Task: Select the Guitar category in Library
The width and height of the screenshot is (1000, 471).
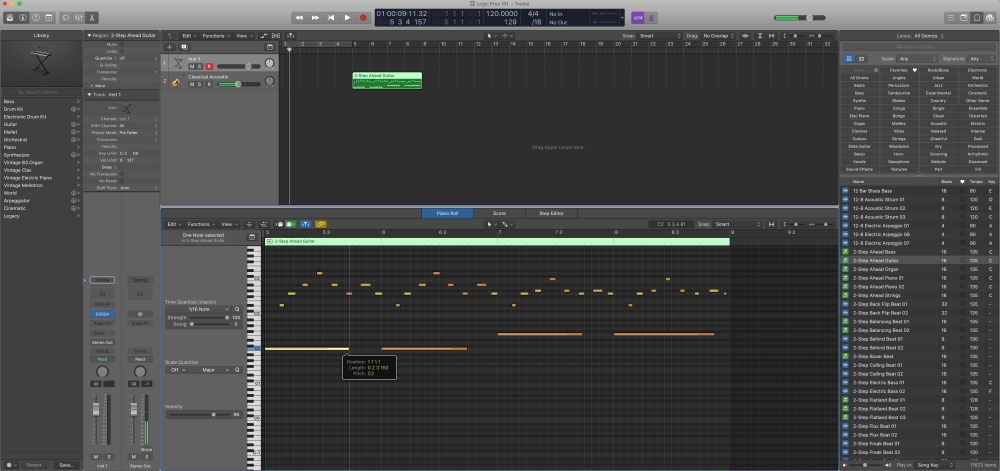Action: coord(9,123)
